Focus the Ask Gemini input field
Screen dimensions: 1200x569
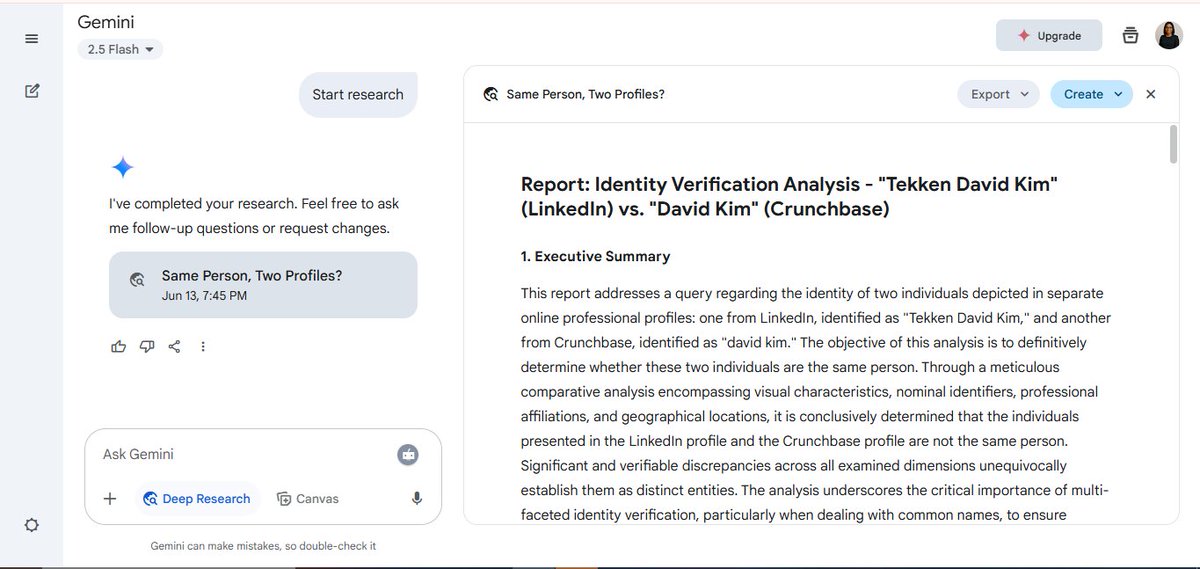click(240, 454)
